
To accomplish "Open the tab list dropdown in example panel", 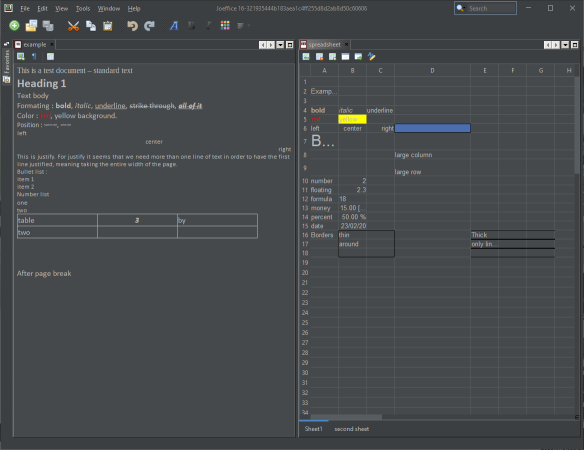I will tap(280, 45).
